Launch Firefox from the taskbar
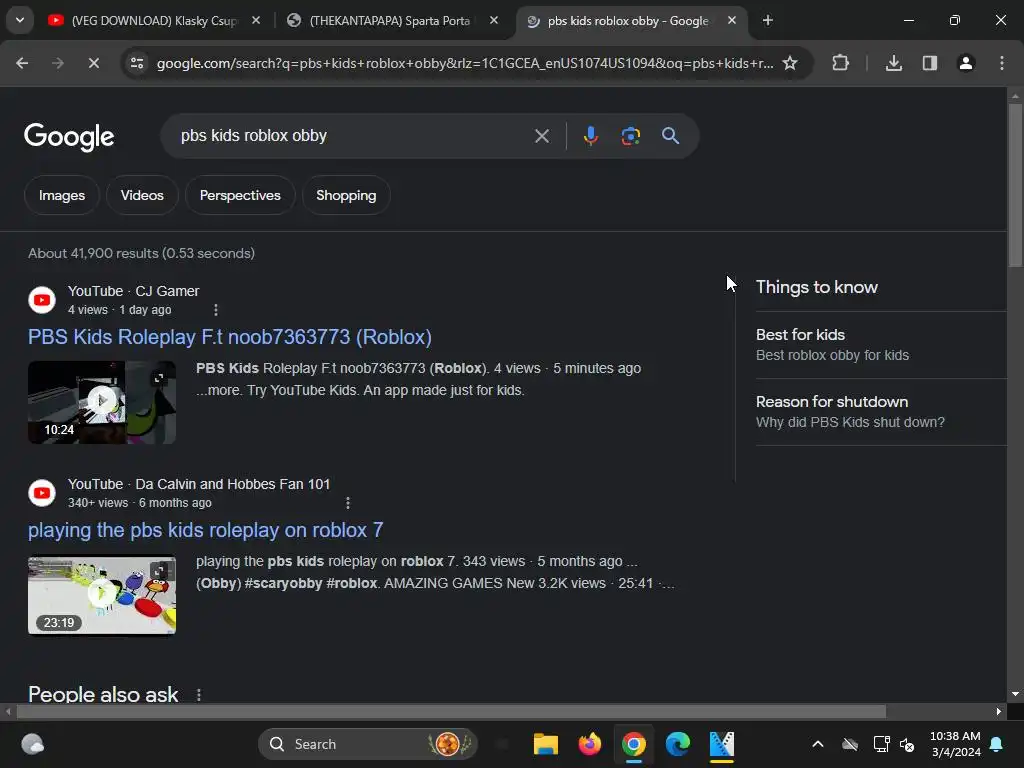 click(590, 744)
